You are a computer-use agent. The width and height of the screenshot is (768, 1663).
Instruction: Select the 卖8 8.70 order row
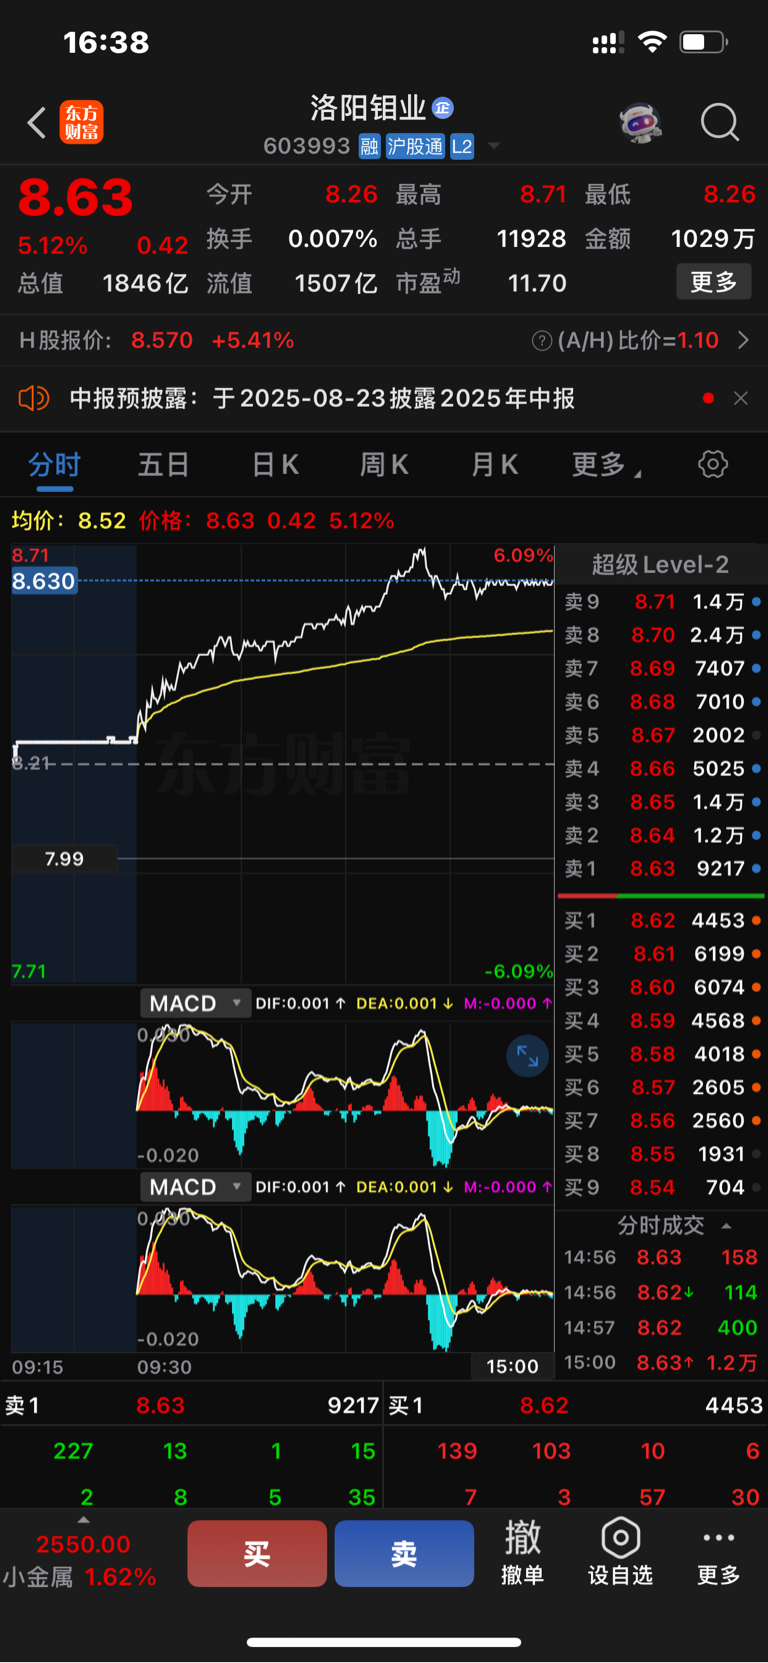(x=662, y=635)
